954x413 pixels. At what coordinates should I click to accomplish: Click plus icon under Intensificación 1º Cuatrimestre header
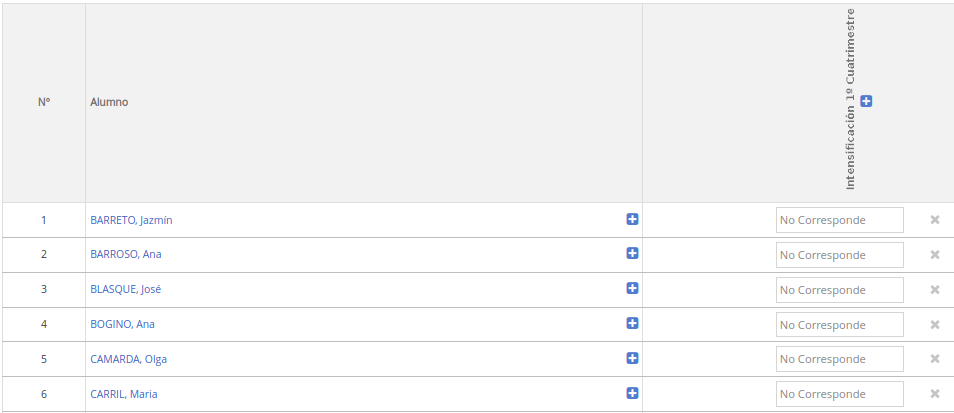866,101
